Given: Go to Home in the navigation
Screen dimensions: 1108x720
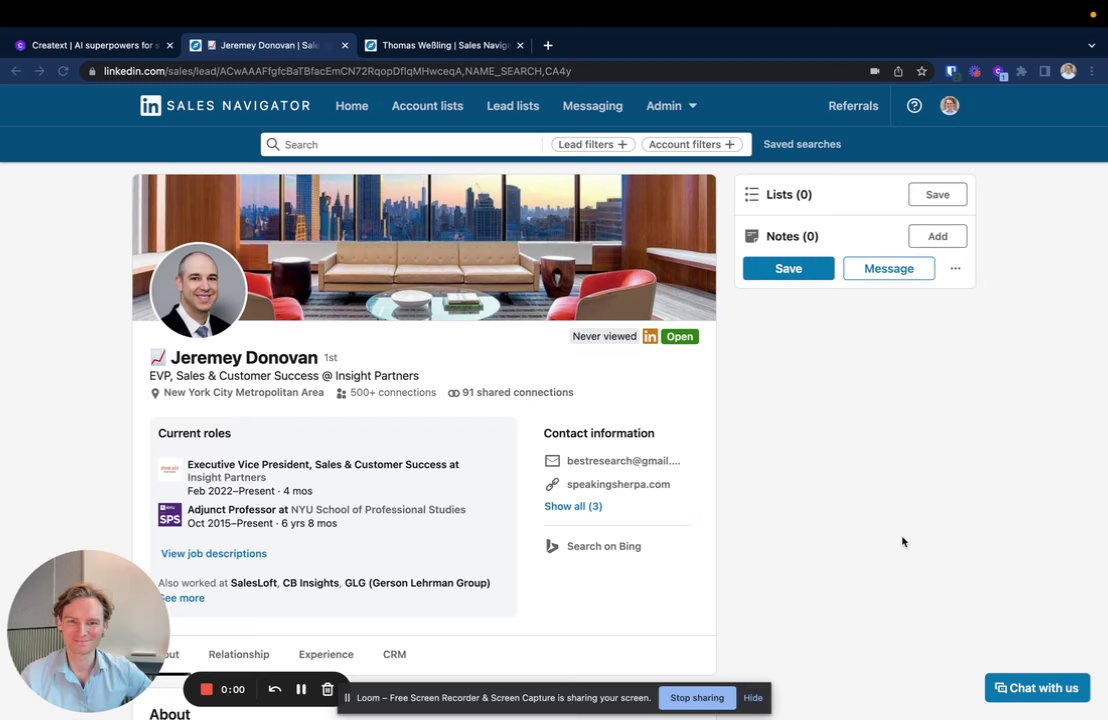Looking at the screenshot, I should [352, 105].
